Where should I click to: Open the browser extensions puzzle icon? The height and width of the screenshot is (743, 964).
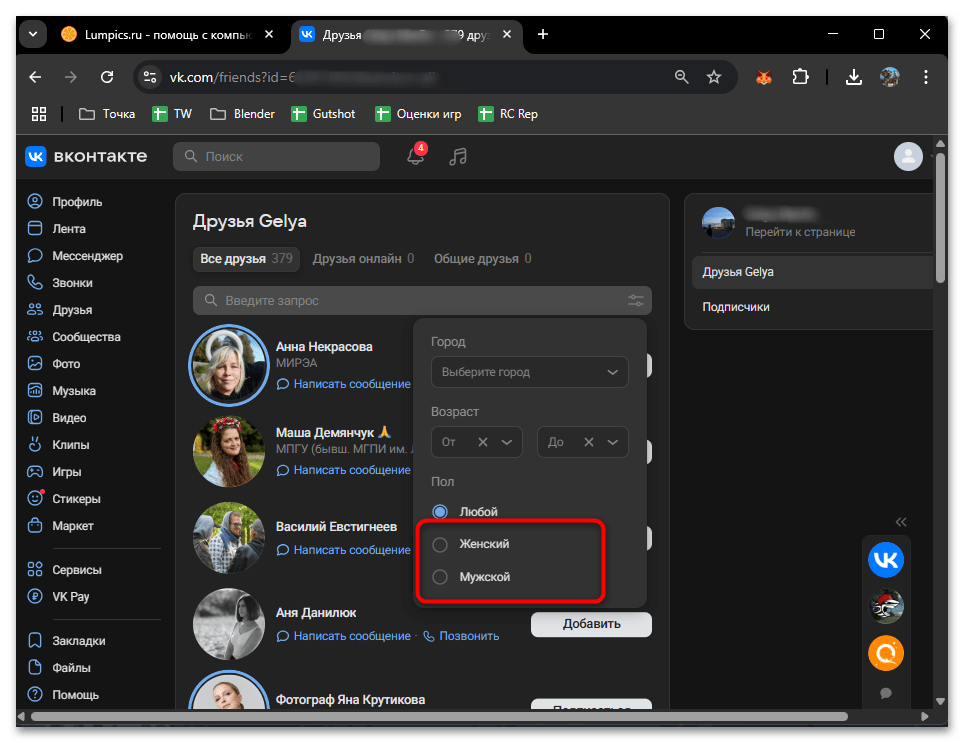[800, 77]
